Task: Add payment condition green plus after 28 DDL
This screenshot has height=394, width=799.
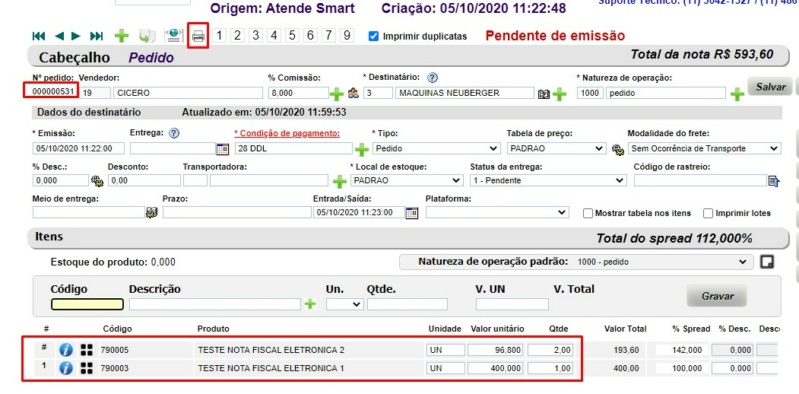Action: coord(361,149)
